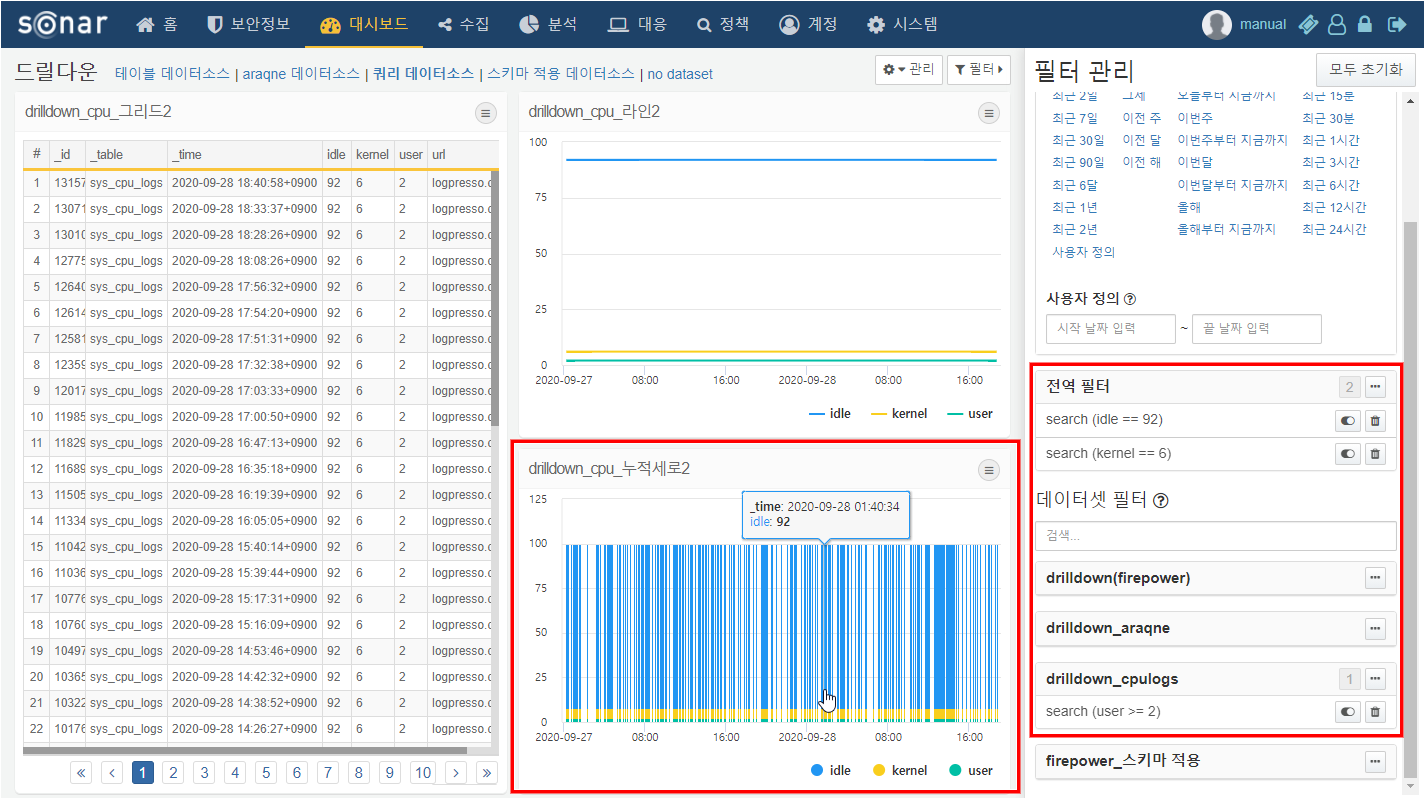Click help icon next to 사용자 정의

click(1130, 298)
